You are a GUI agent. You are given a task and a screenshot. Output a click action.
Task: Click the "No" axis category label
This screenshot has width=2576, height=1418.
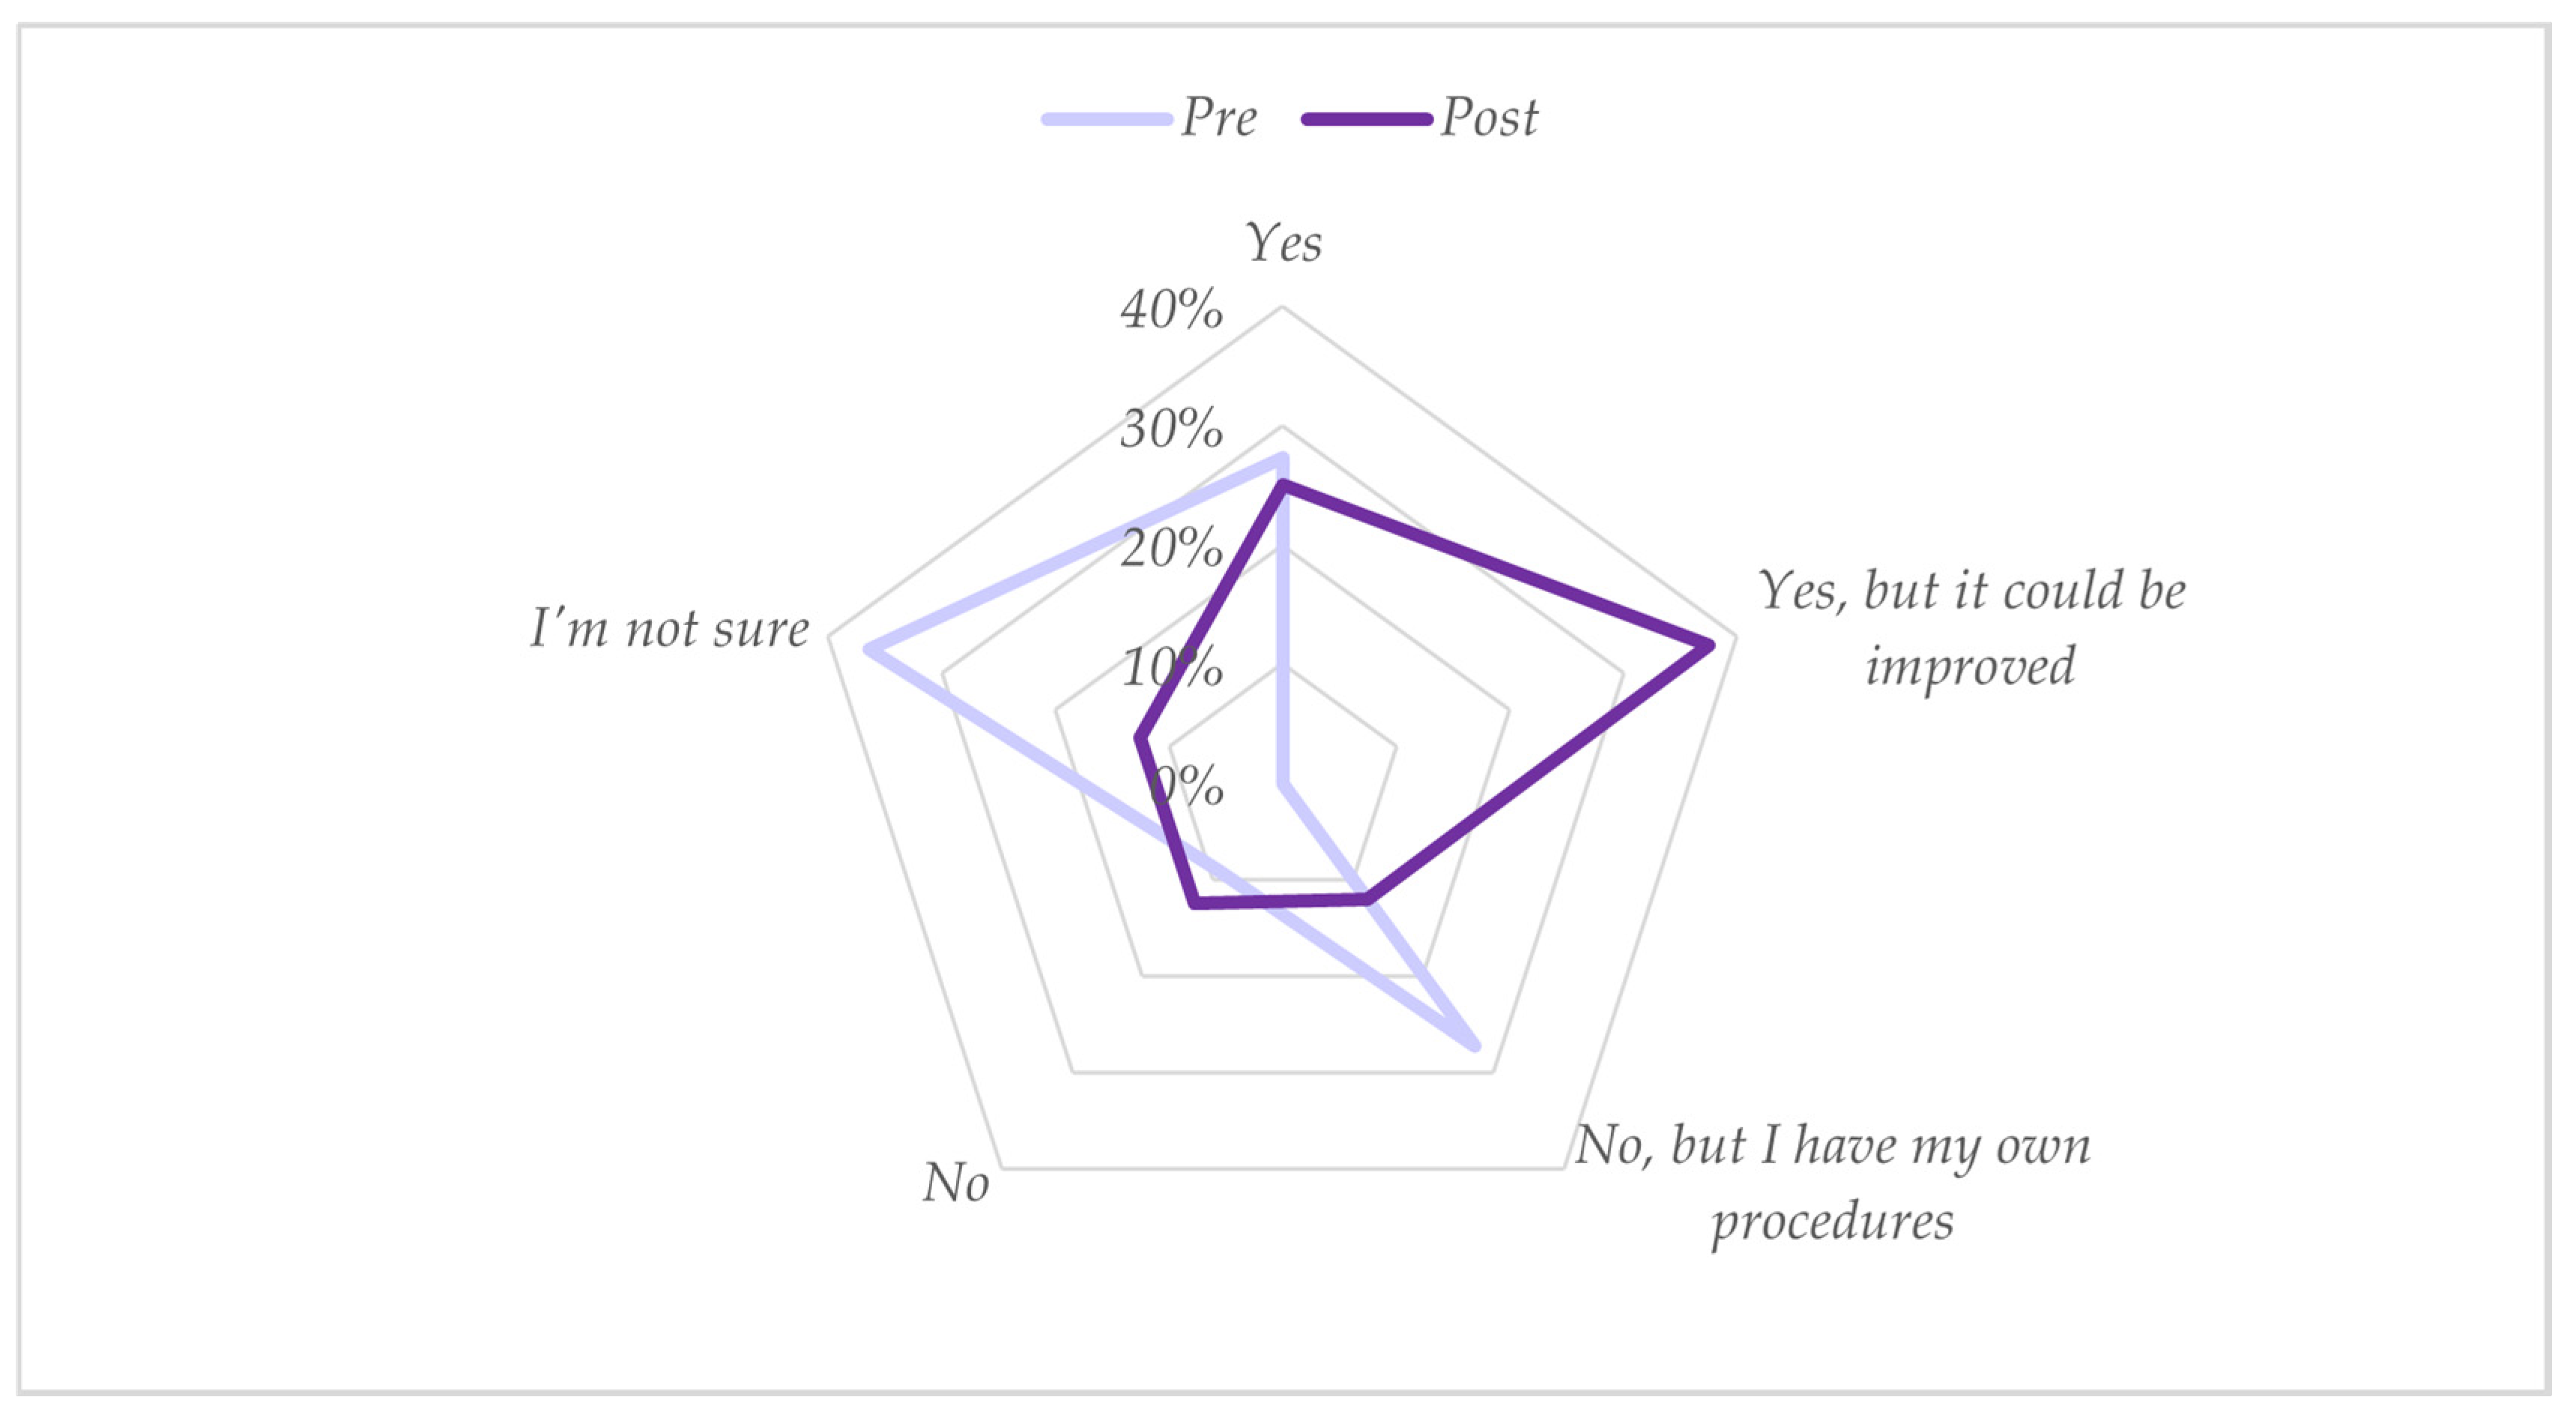[956, 1183]
